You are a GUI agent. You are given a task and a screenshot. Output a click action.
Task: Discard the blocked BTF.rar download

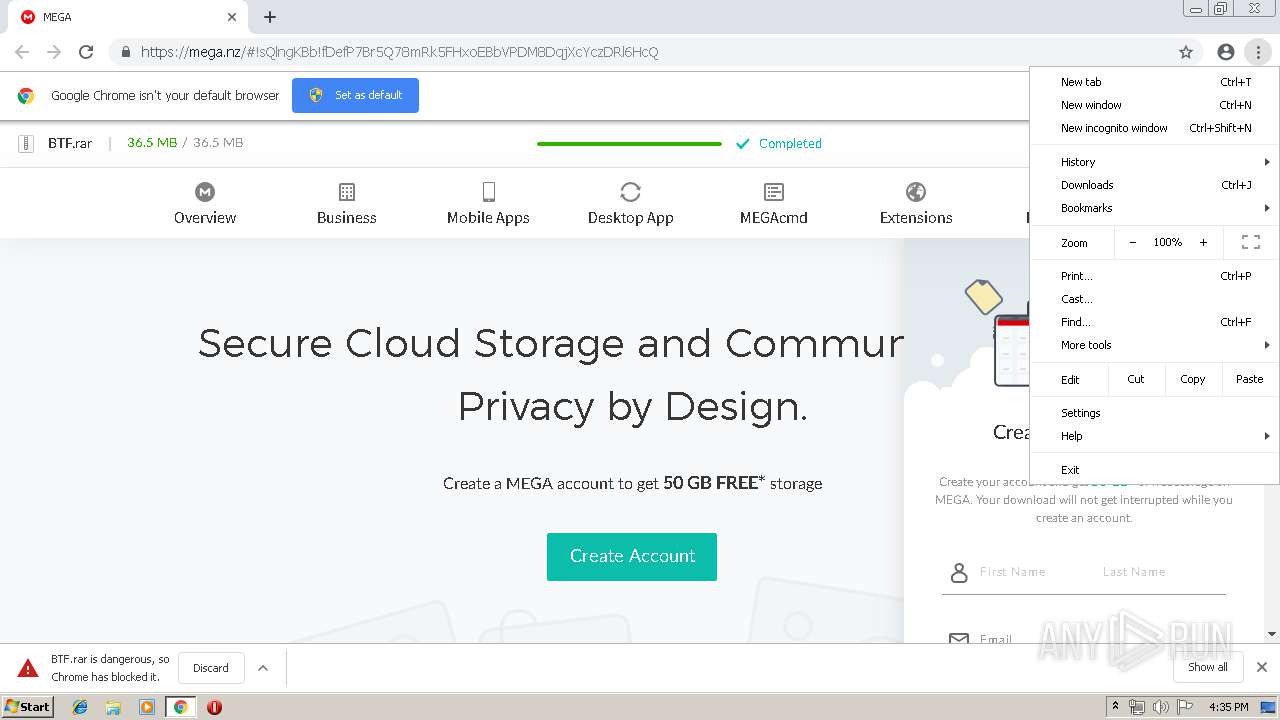point(211,668)
